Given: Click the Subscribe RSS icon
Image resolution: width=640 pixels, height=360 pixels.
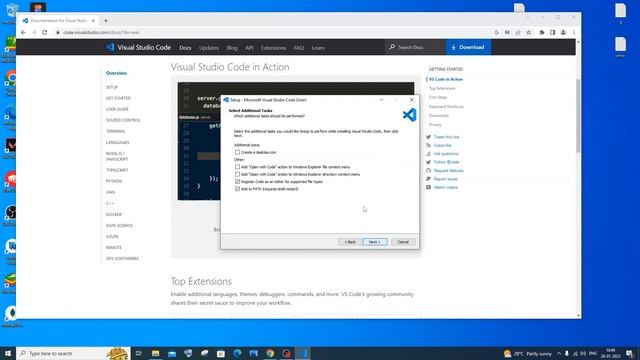Looking at the screenshot, I should coord(428,145).
